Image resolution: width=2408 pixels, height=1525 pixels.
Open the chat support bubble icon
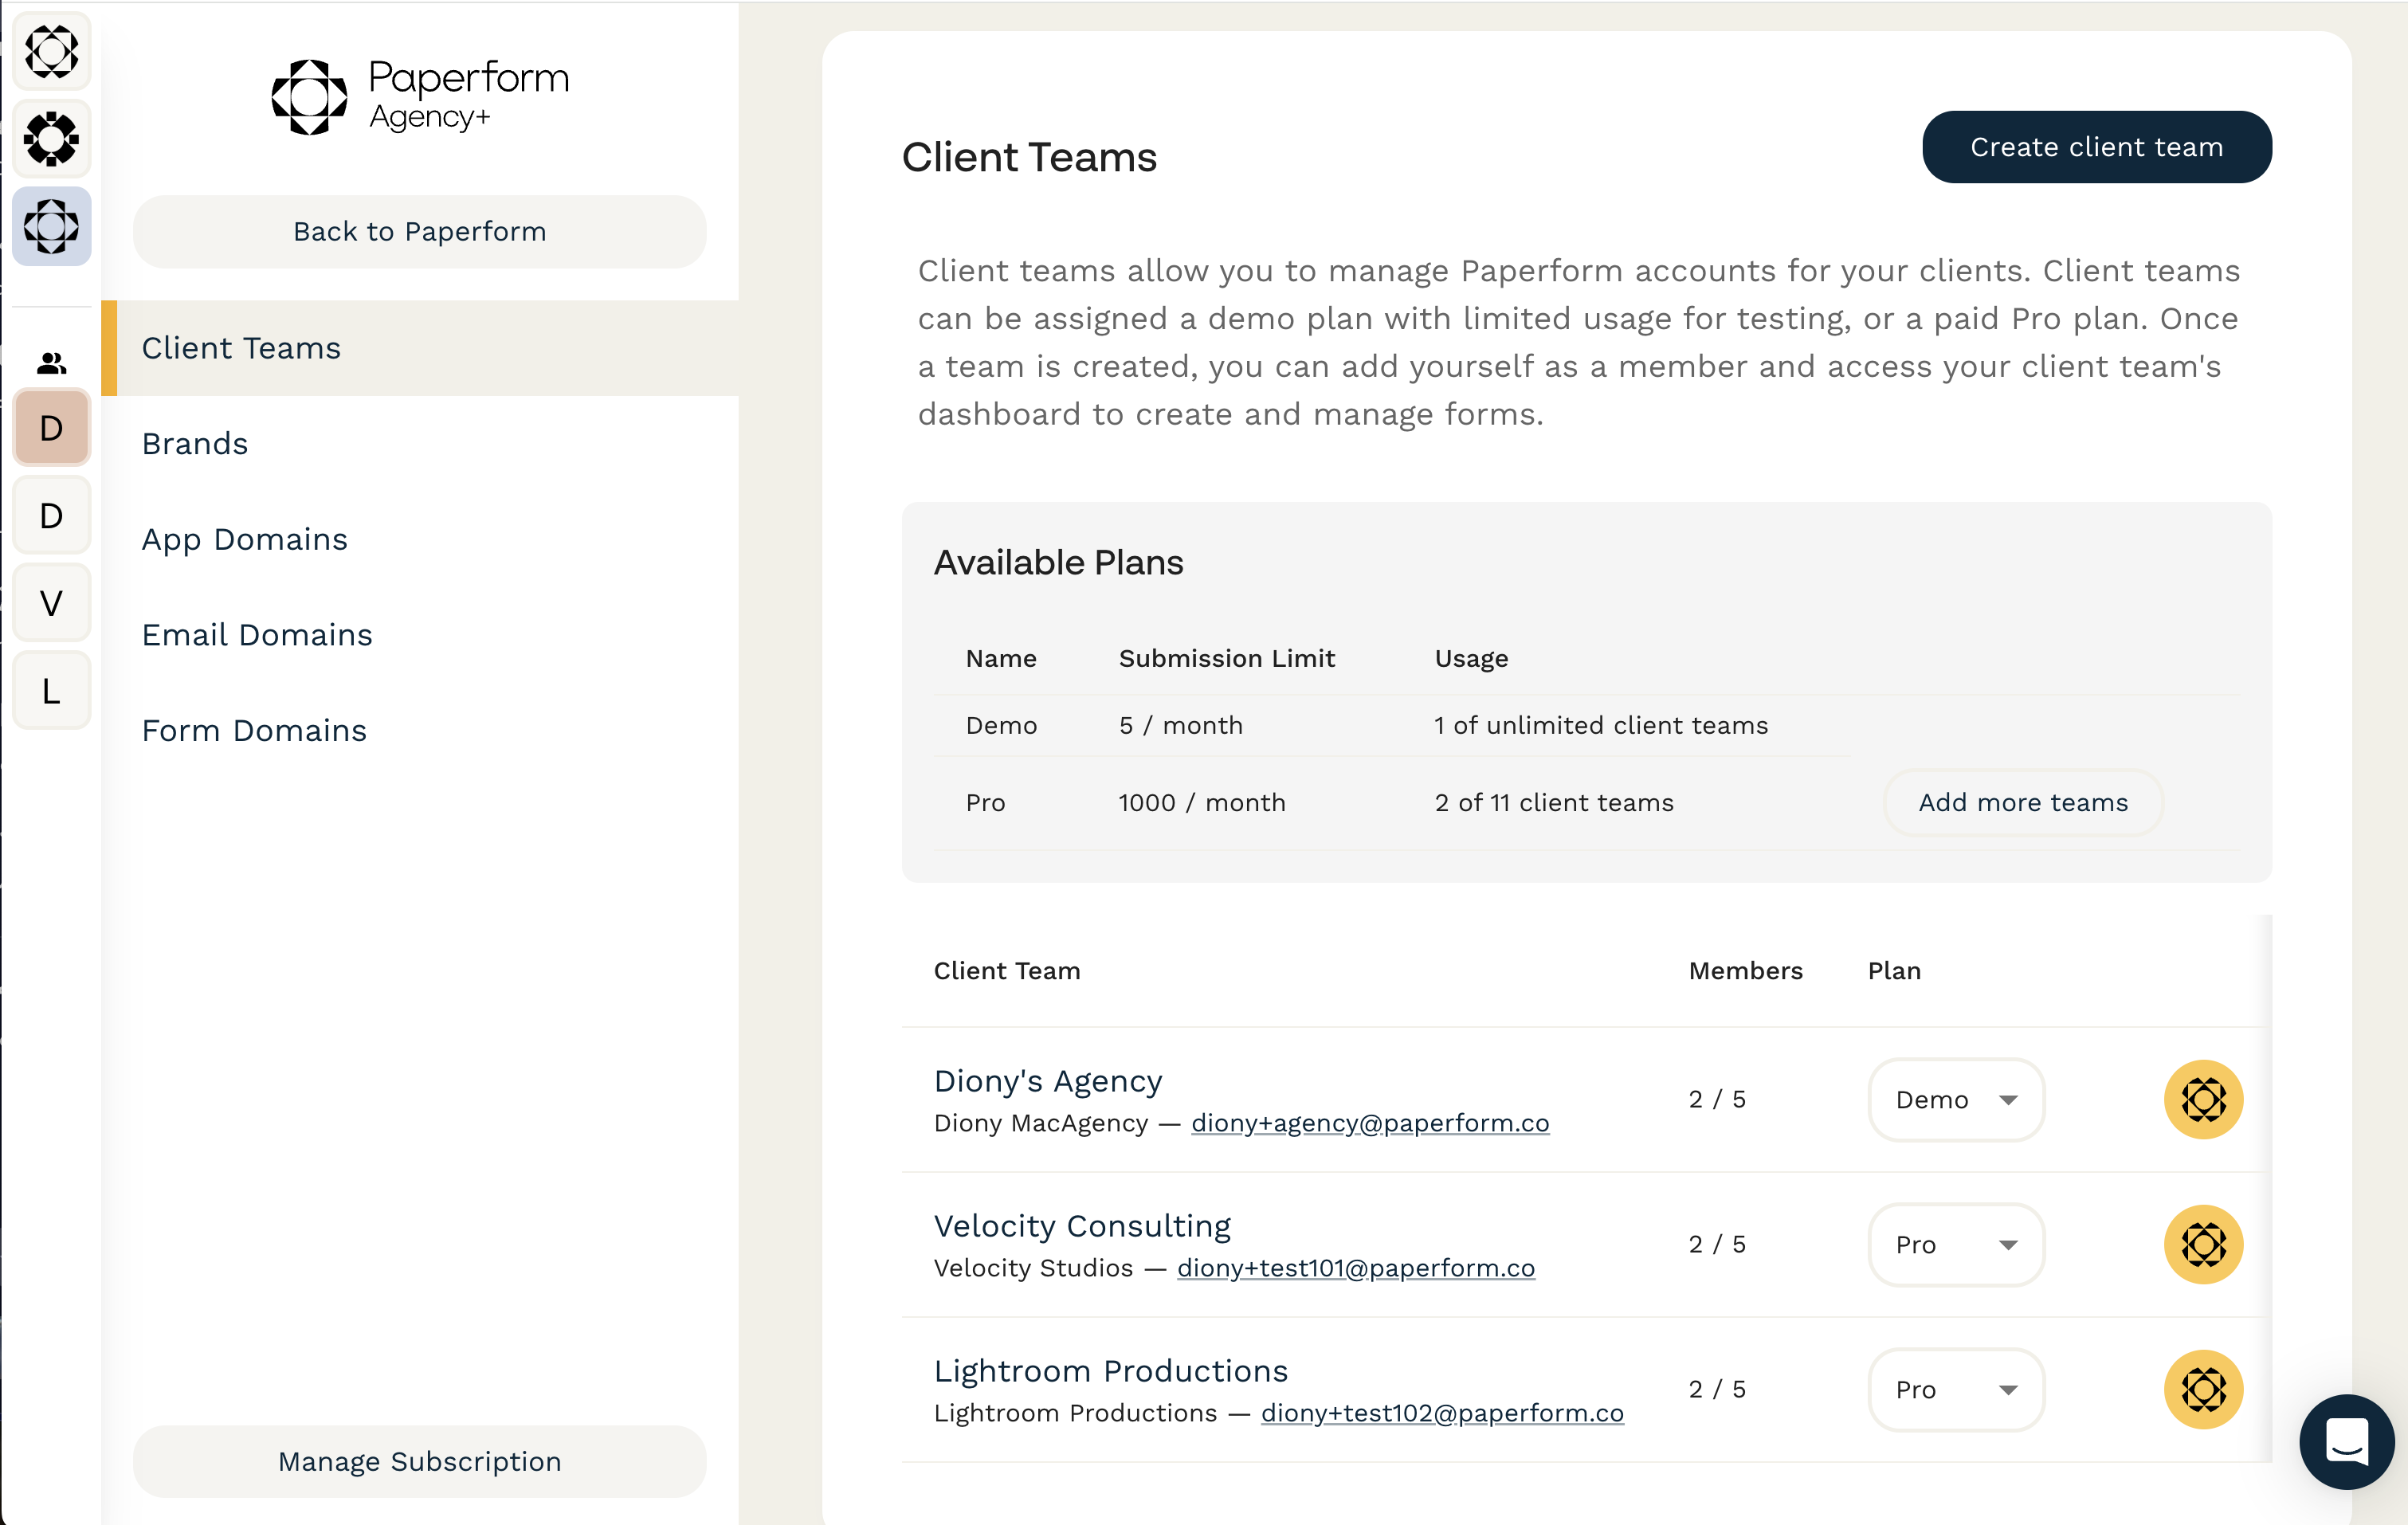pos(2346,1441)
